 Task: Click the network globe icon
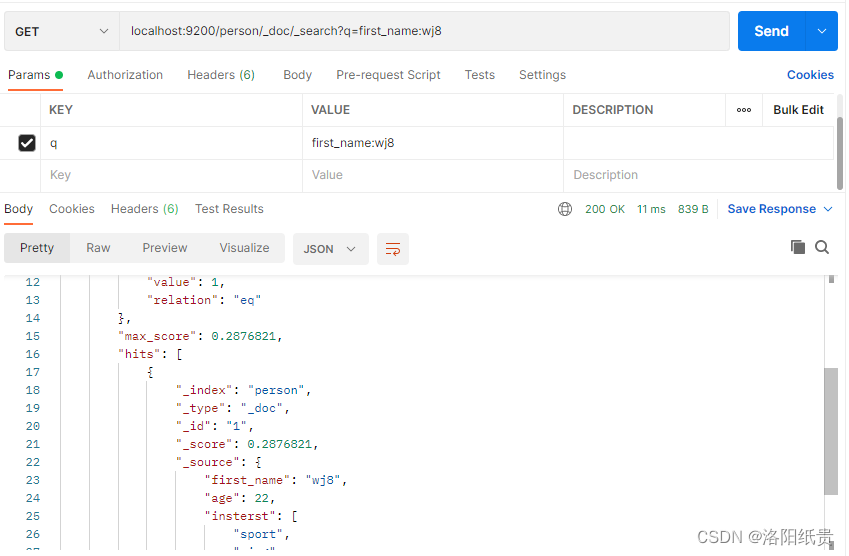click(565, 209)
